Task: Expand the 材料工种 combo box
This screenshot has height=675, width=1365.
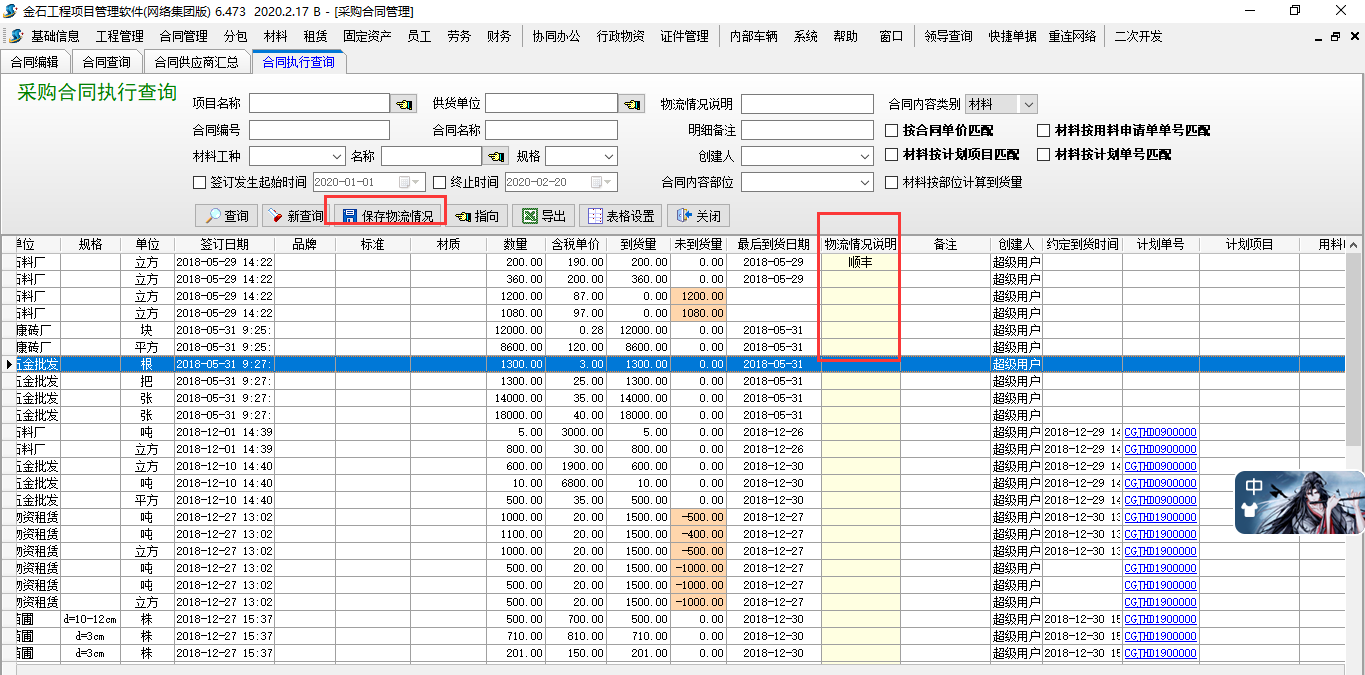Action: (x=337, y=157)
